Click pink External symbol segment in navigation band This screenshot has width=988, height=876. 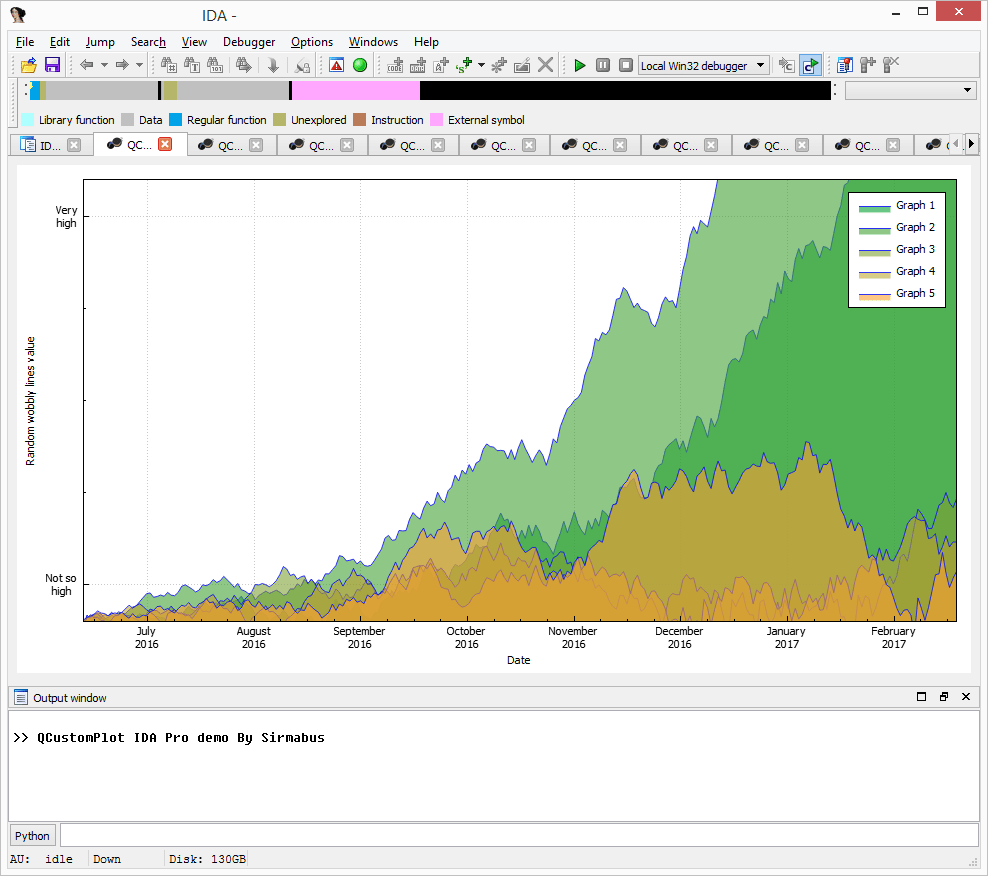coord(356,91)
